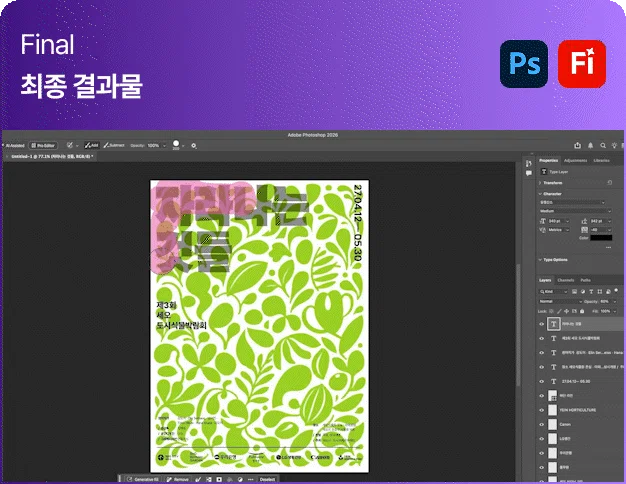The width and height of the screenshot is (626, 484).
Task: Click the Share icon in the top bar
Action: pos(577,146)
